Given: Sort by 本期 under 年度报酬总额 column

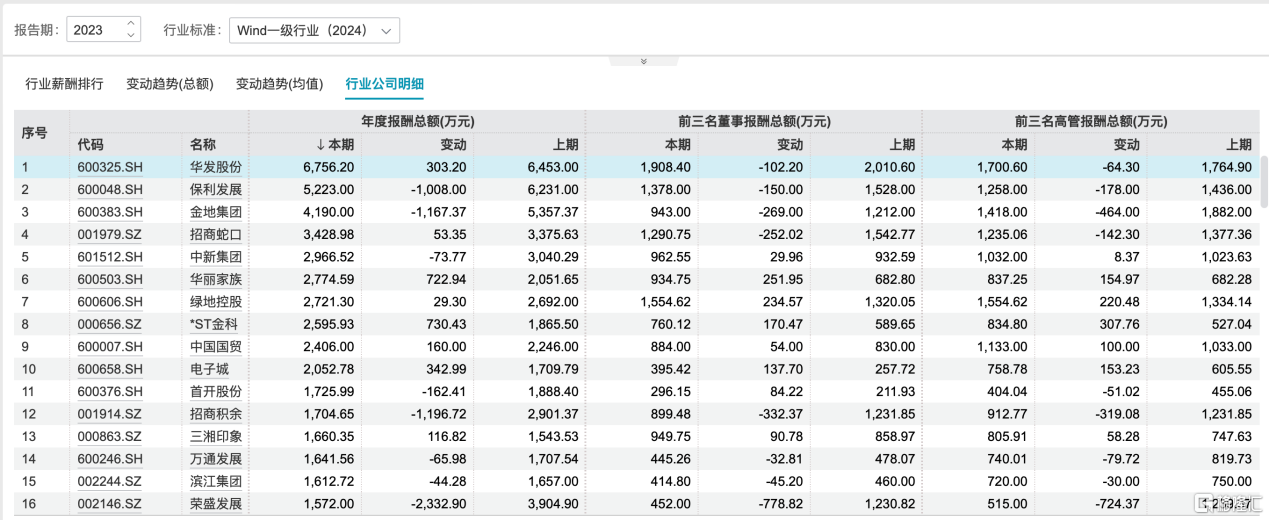Looking at the screenshot, I should [335, 145].
